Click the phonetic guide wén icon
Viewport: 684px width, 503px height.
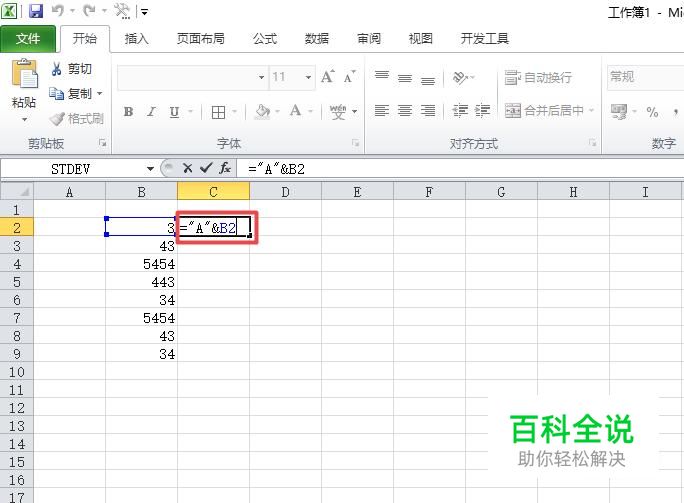(x=338, y=112)
